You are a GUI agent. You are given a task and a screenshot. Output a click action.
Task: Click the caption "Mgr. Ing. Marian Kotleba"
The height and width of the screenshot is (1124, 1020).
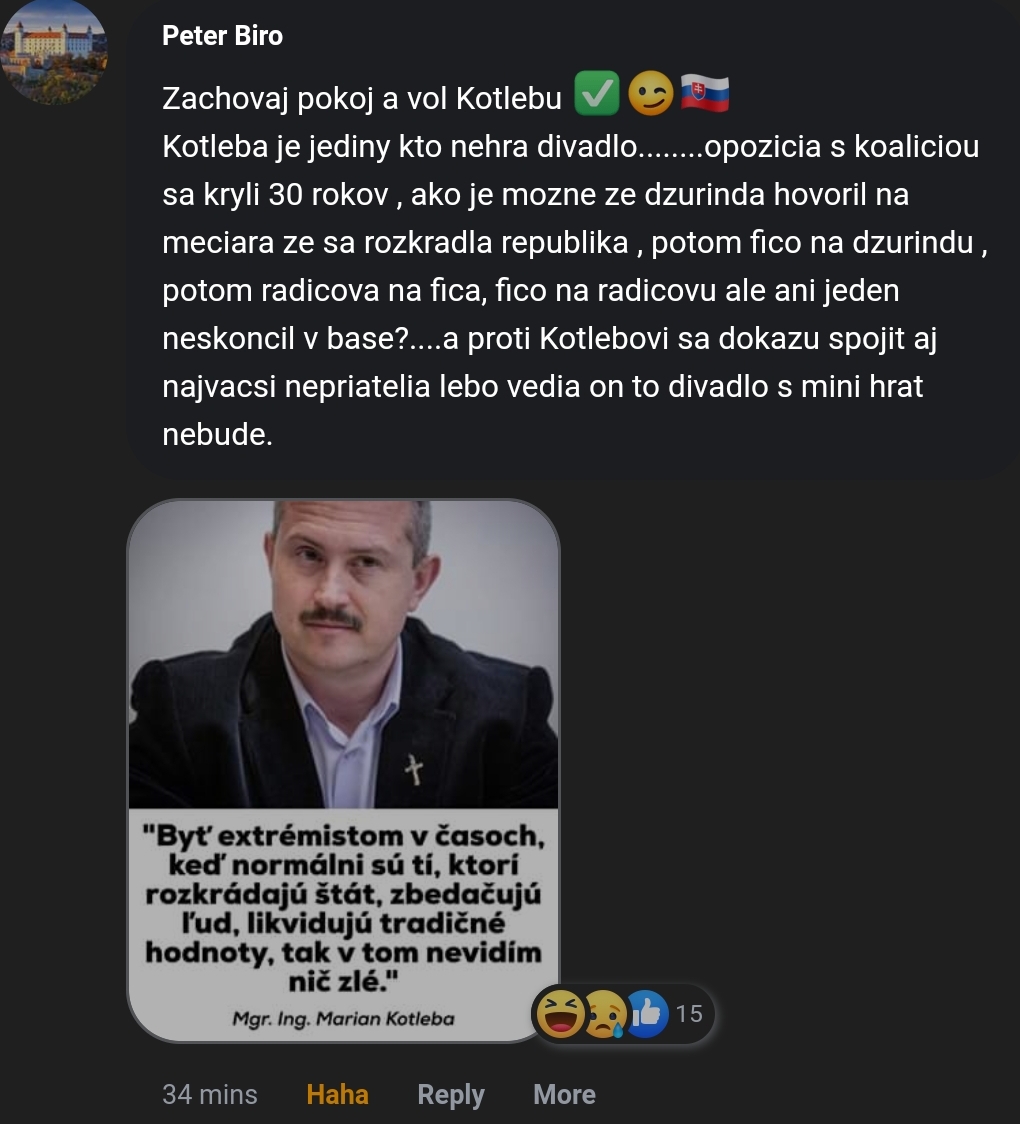[343, 1019]
